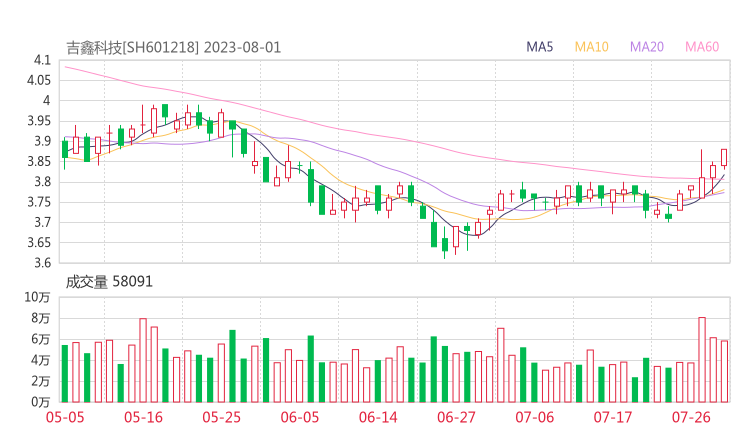
Task: Click the MA60 legend label
Action: pyautogui.click(x=702, y=47)
